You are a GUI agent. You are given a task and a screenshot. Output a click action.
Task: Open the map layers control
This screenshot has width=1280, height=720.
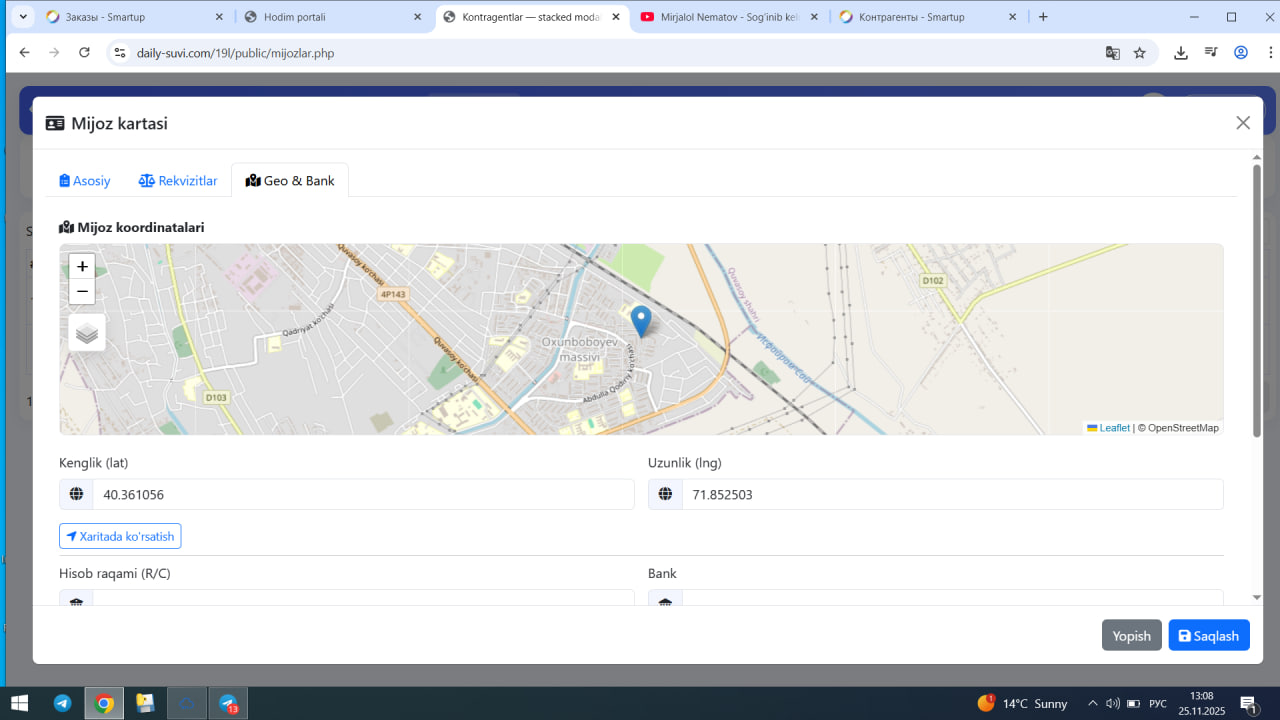87,333
